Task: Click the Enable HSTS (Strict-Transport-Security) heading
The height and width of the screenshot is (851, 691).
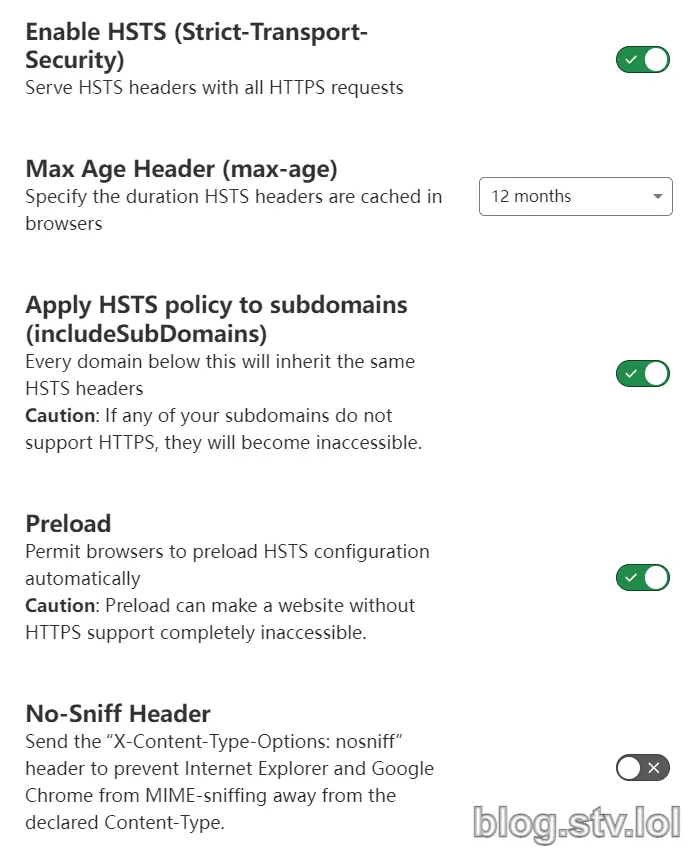Action: coord(196,46)
